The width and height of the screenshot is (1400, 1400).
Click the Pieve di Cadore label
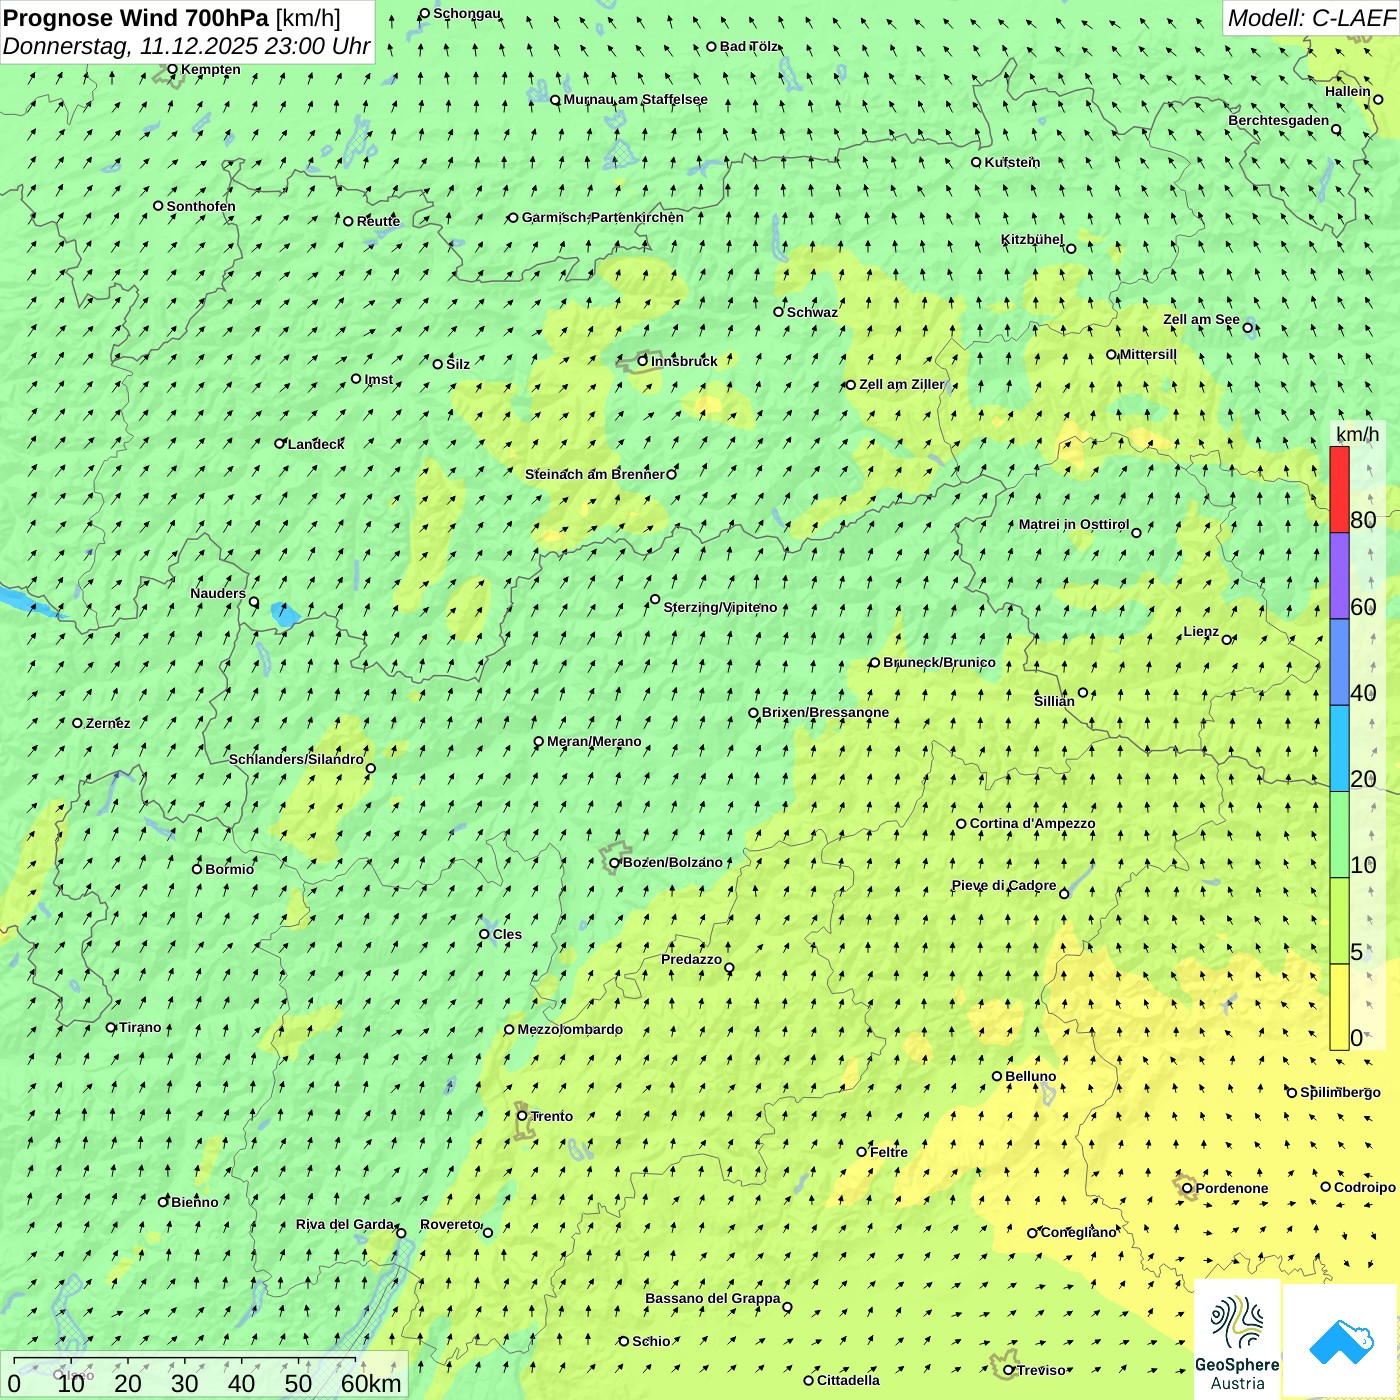pos(1004,886)
